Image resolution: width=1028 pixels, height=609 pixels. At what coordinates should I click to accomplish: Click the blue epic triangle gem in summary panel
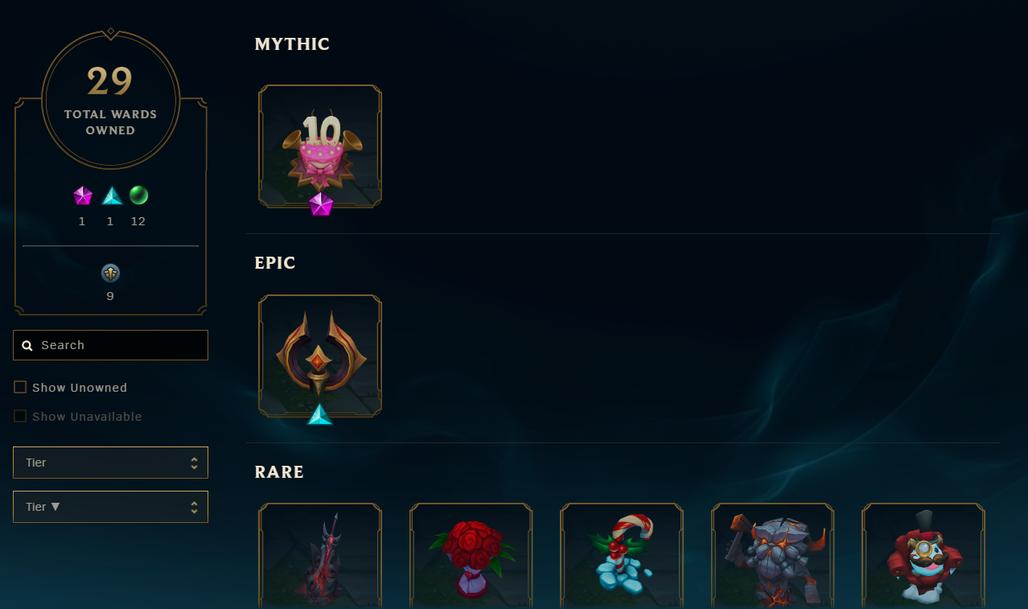coord(111,195)
